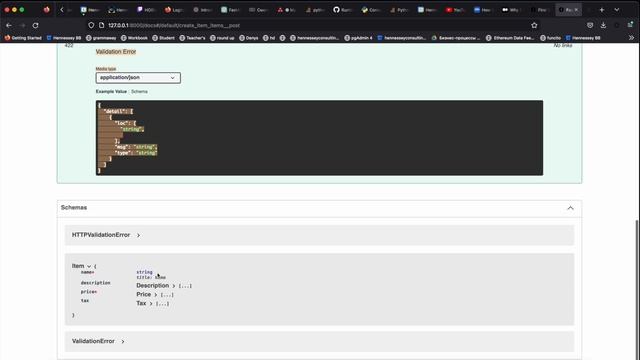Close the active browser tab

tap(576, 10)
